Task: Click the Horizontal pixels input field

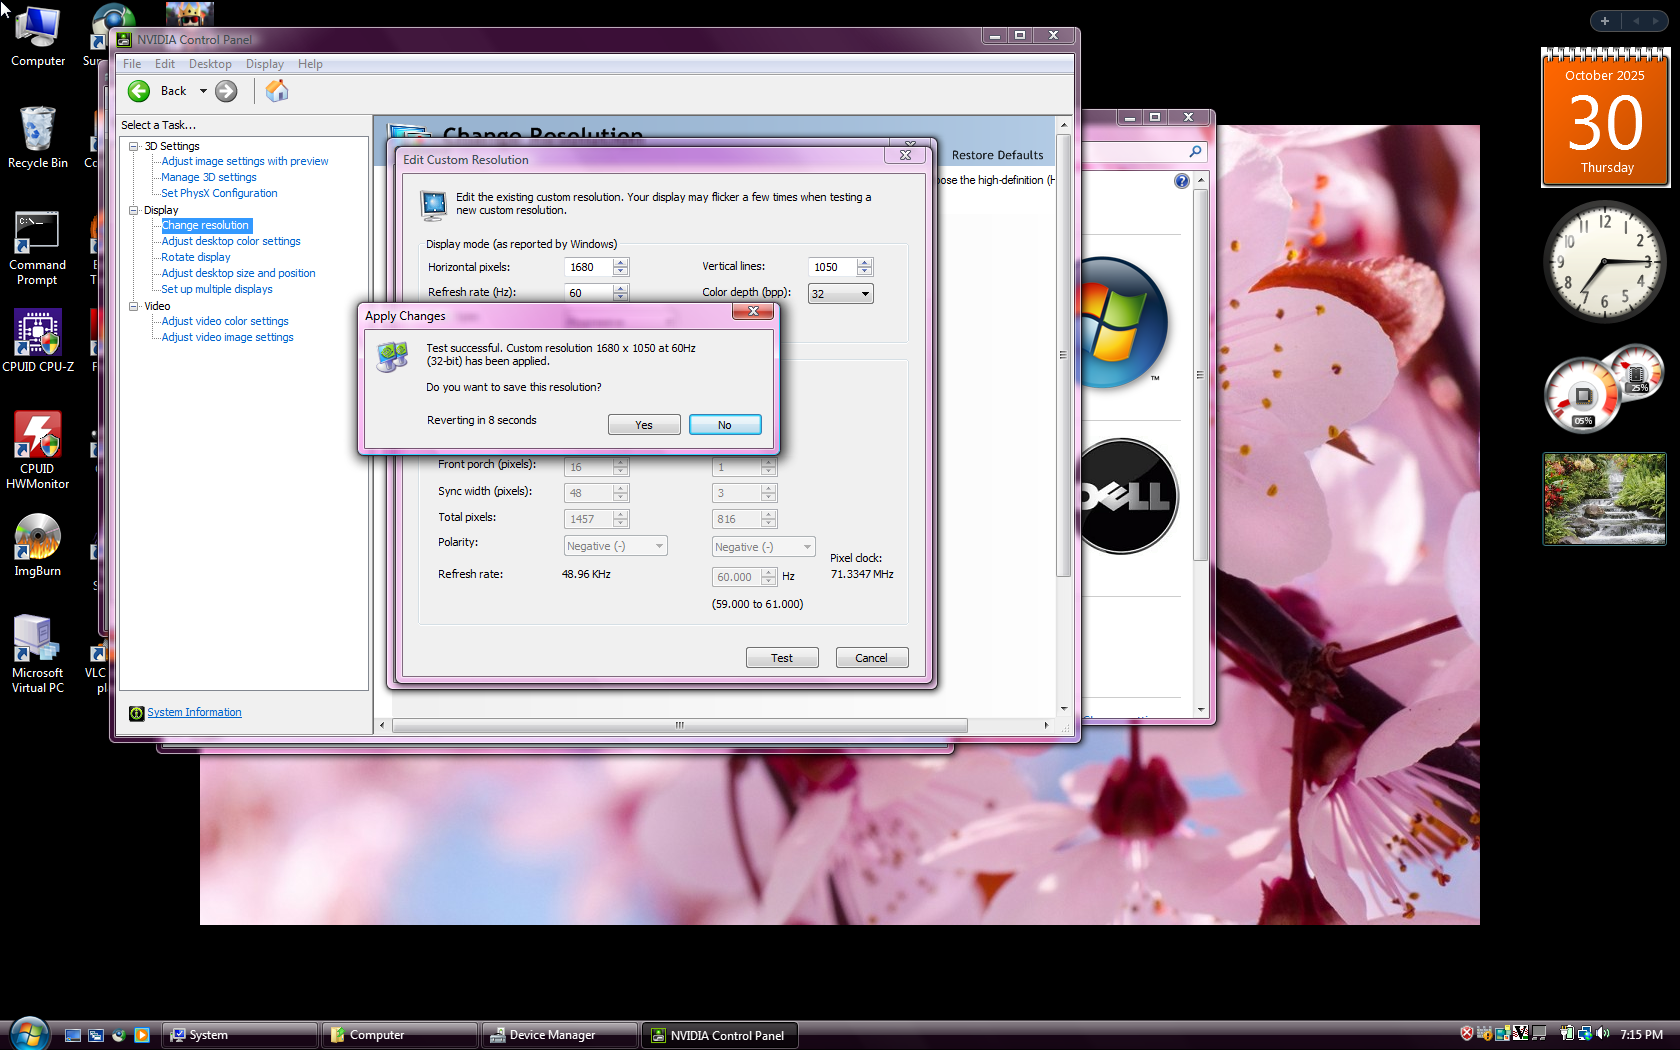Action: tap(589, 267)
